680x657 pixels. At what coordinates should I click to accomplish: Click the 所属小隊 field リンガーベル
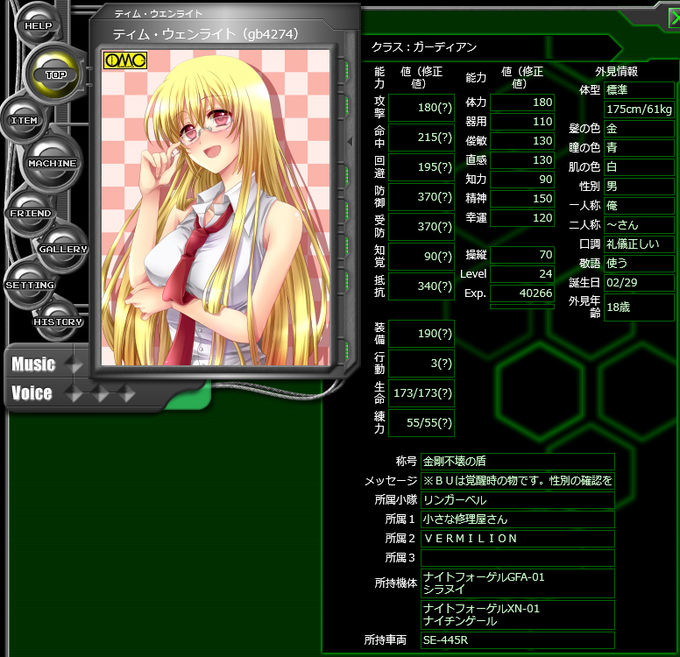pyautogui.click(x=517, y=500)
